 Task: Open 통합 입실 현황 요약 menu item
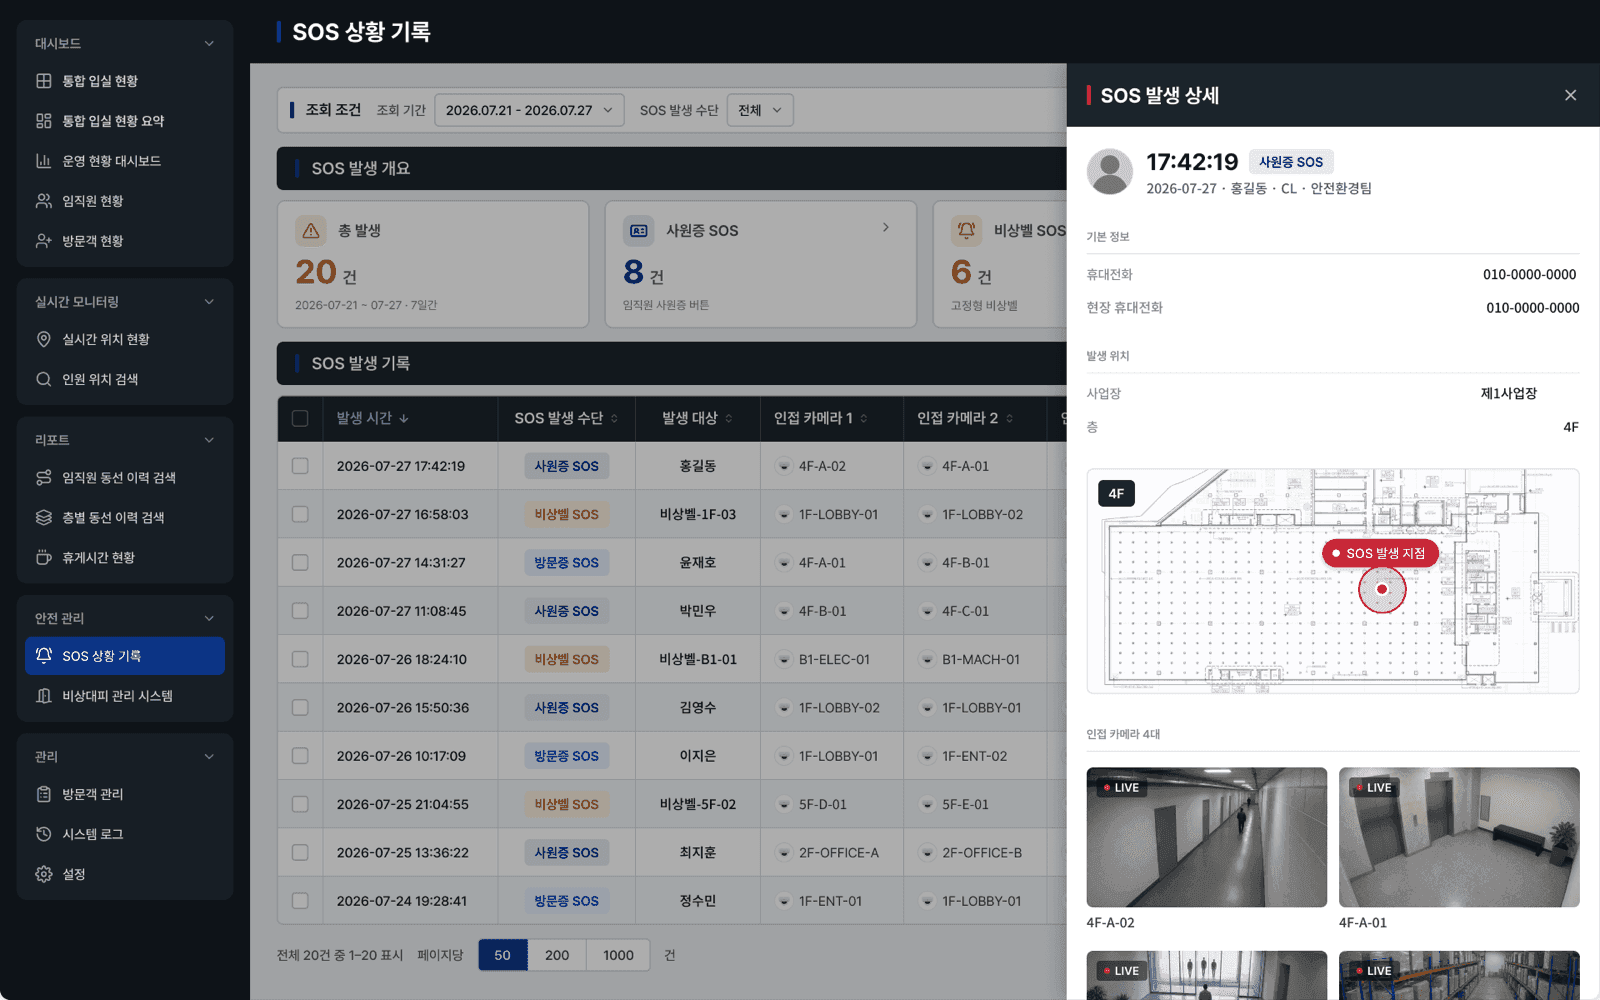[125, 121]
